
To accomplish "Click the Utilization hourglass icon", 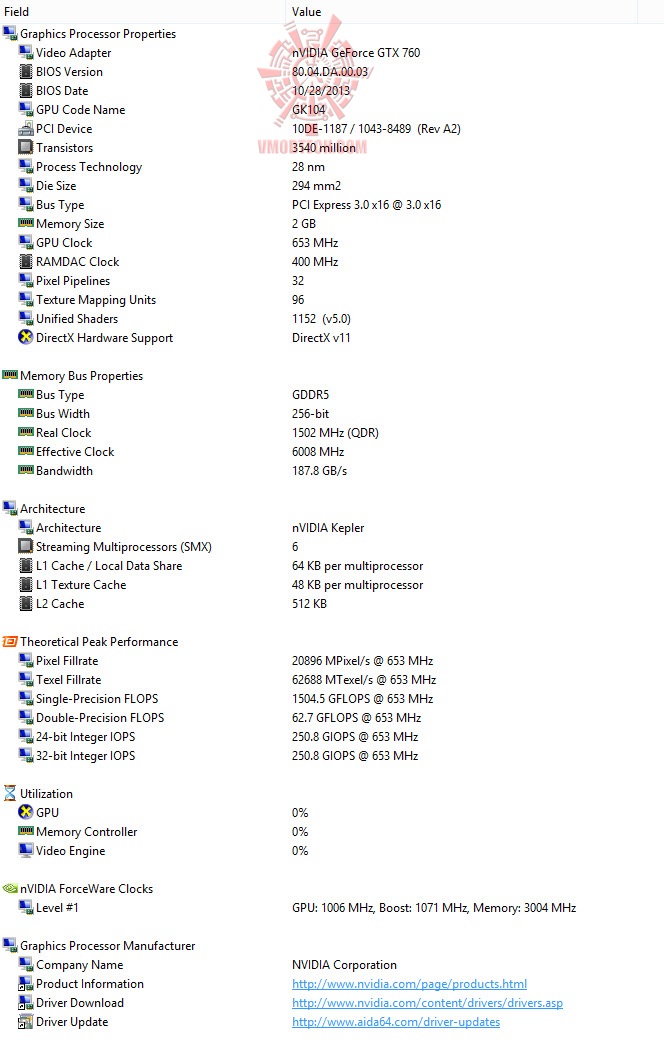I will (x=10, y=793).
